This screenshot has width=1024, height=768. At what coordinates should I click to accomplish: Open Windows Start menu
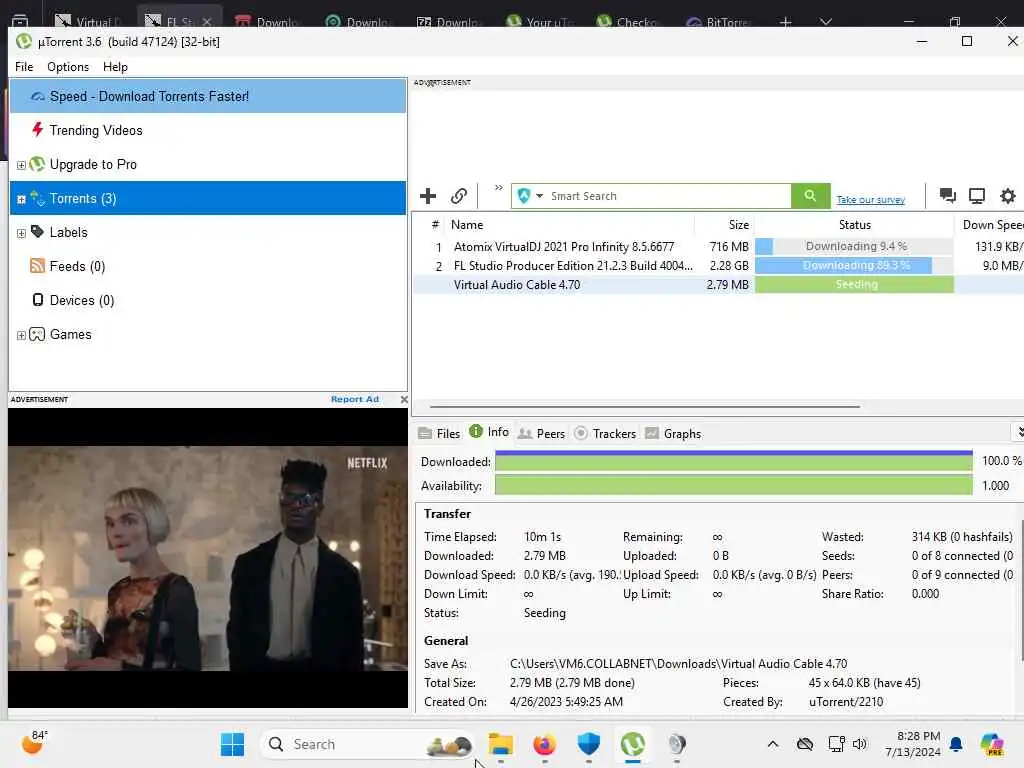tap(232, 744)
